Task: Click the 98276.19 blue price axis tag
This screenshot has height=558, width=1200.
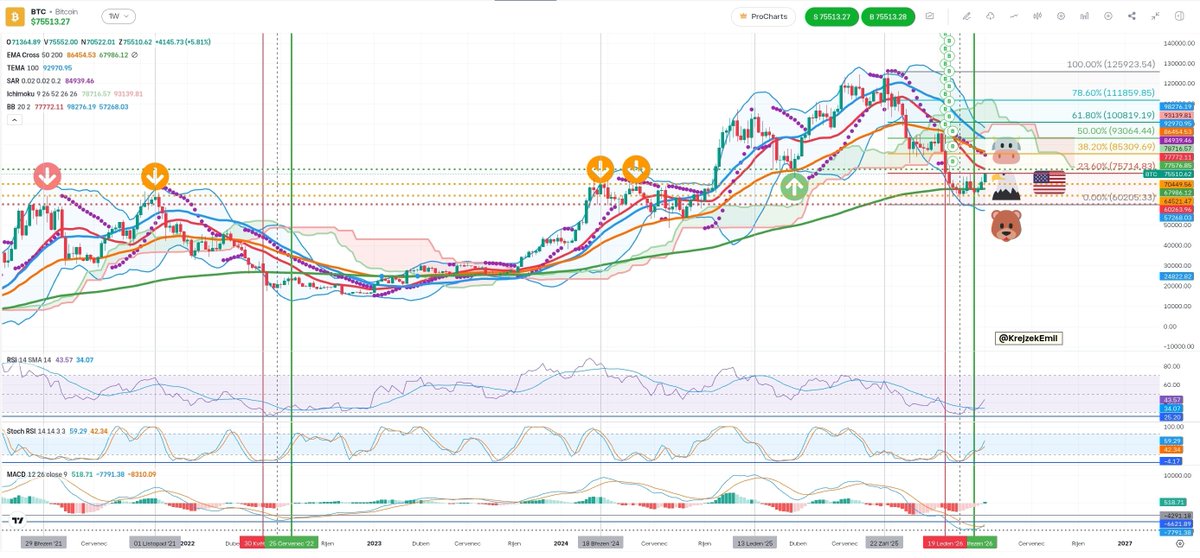Action: 1175,106
